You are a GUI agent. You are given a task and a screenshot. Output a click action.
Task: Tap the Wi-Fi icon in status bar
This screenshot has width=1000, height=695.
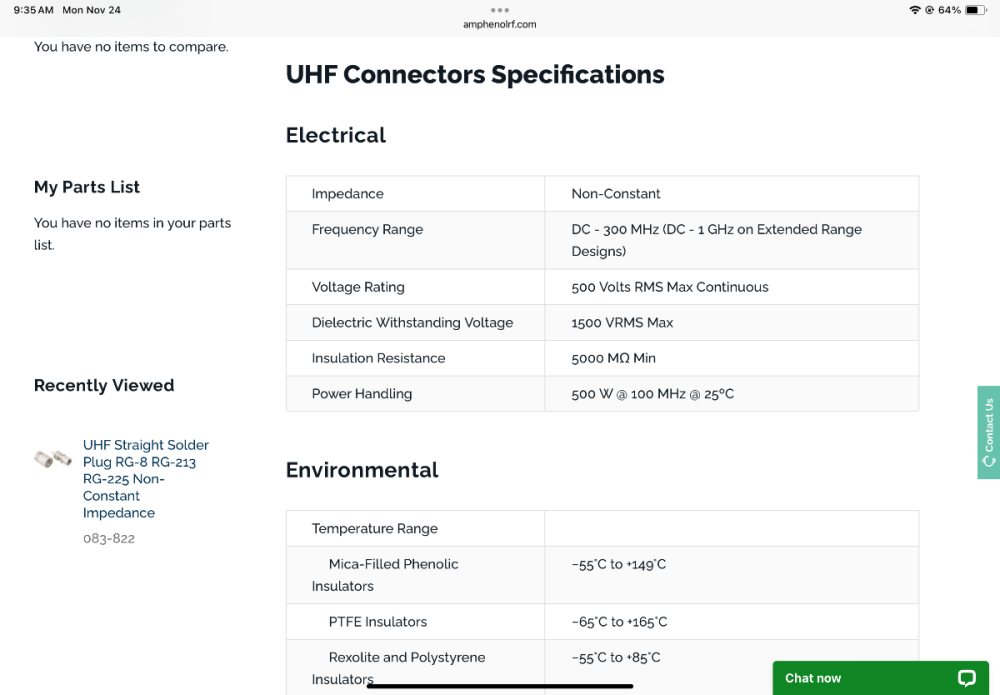(914, 10)
